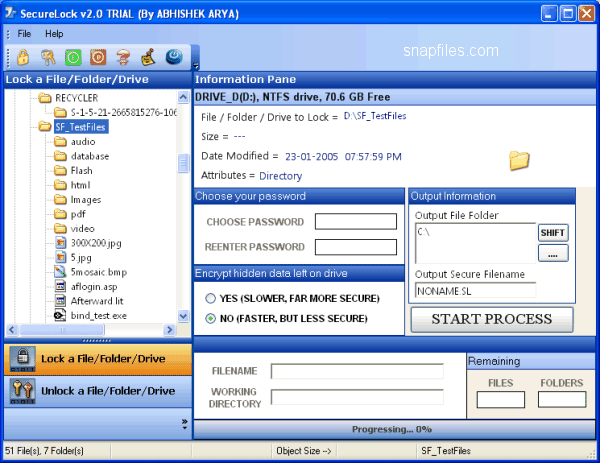Click the green square toolbar icon
The image size is (600, 463).
[x=73, y=57]
